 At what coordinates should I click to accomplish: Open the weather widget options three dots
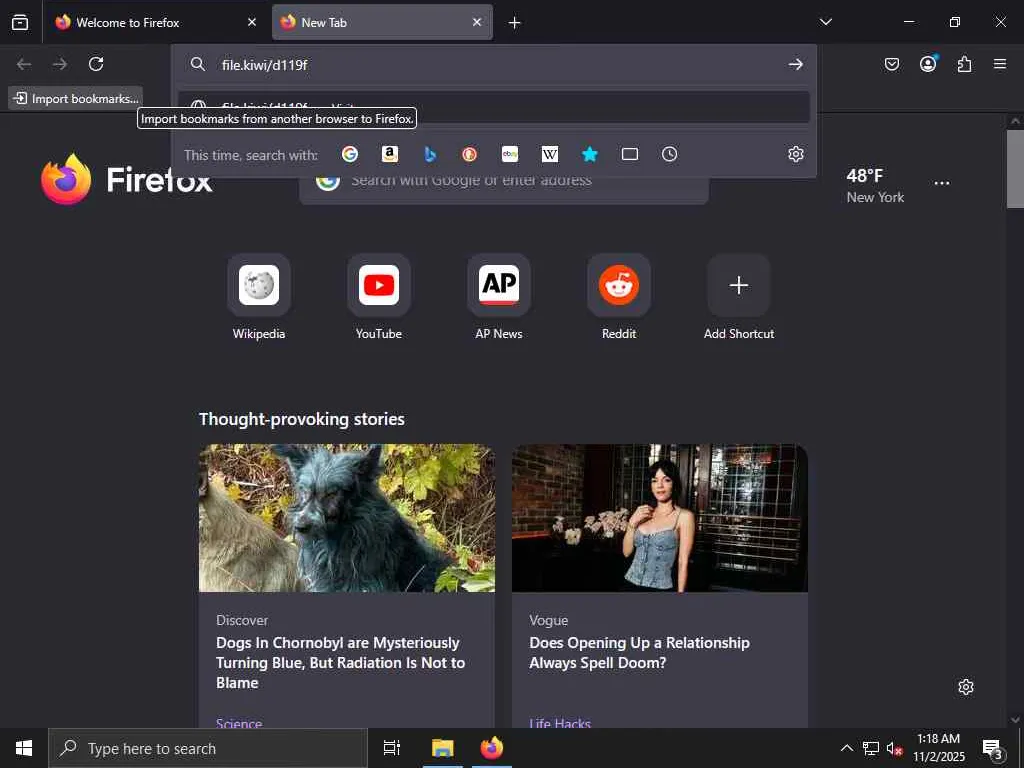point(942,183)
